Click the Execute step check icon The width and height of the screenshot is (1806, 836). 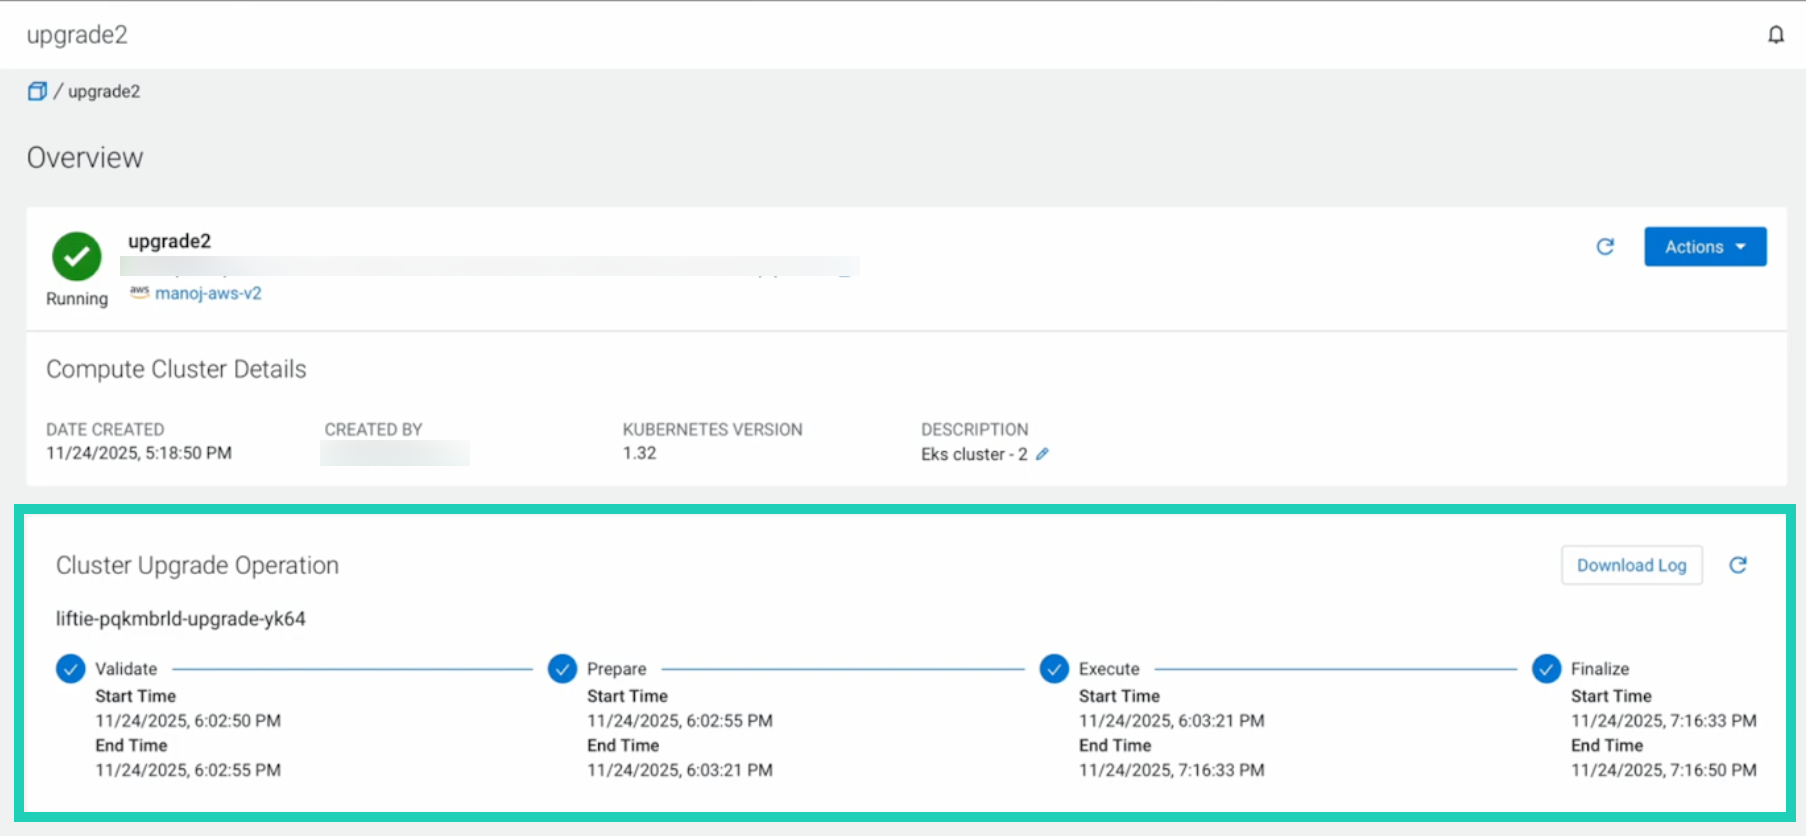pyautogui.click(x=1054, y=669)
